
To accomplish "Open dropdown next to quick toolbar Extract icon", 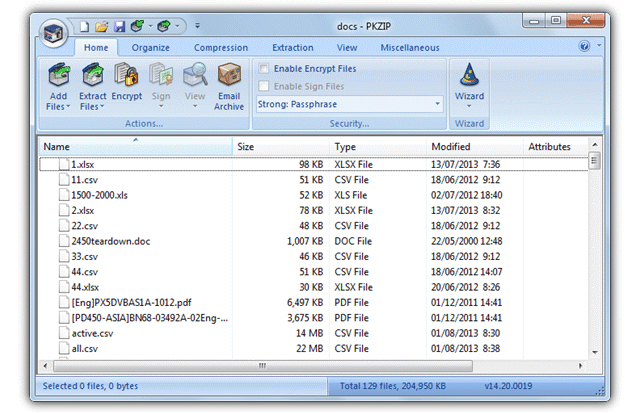I will [x=177, y=26].
